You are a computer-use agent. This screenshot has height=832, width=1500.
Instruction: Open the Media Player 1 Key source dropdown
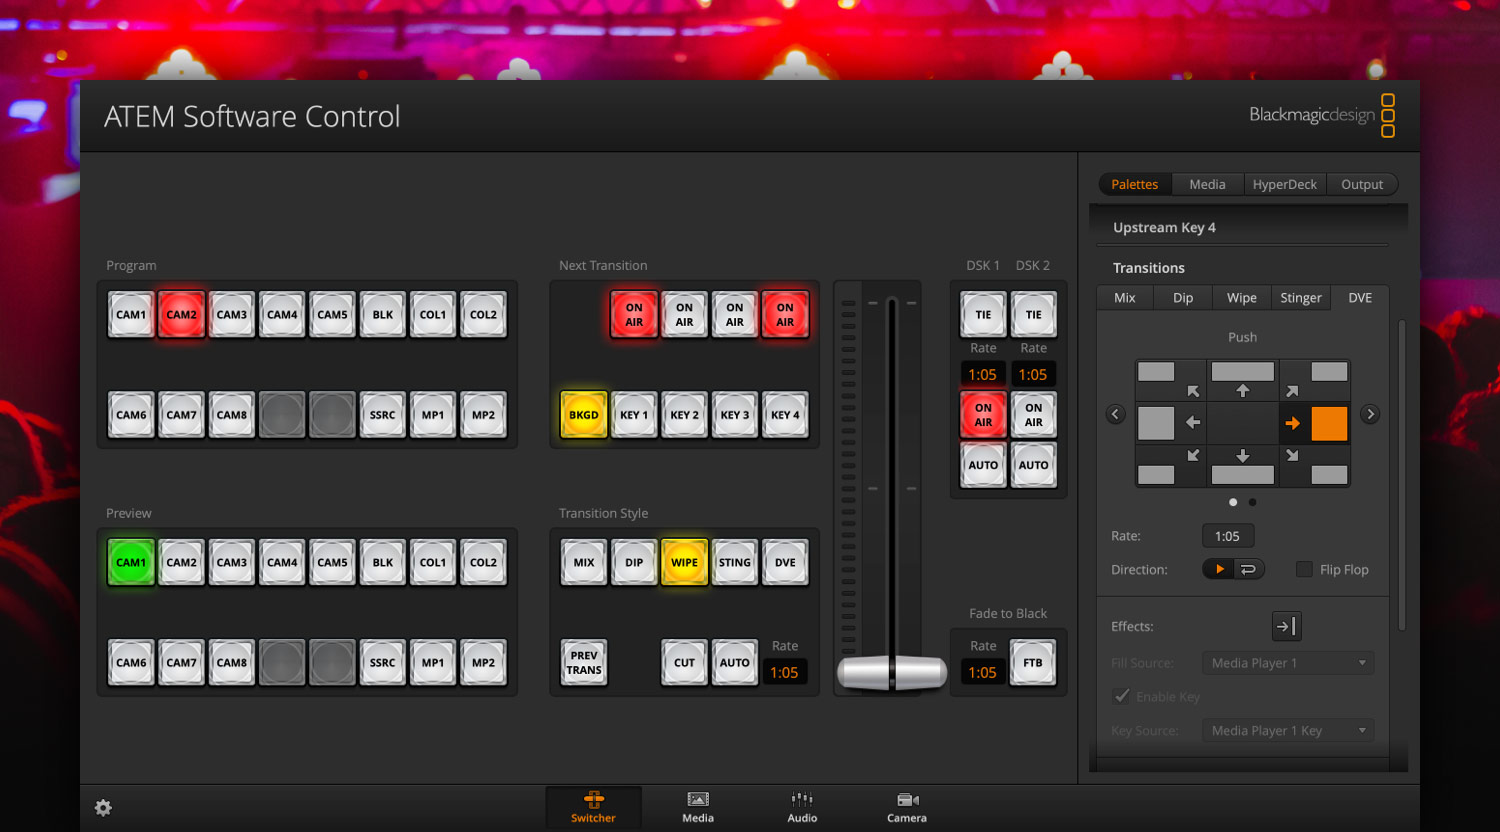[1287, 730]
